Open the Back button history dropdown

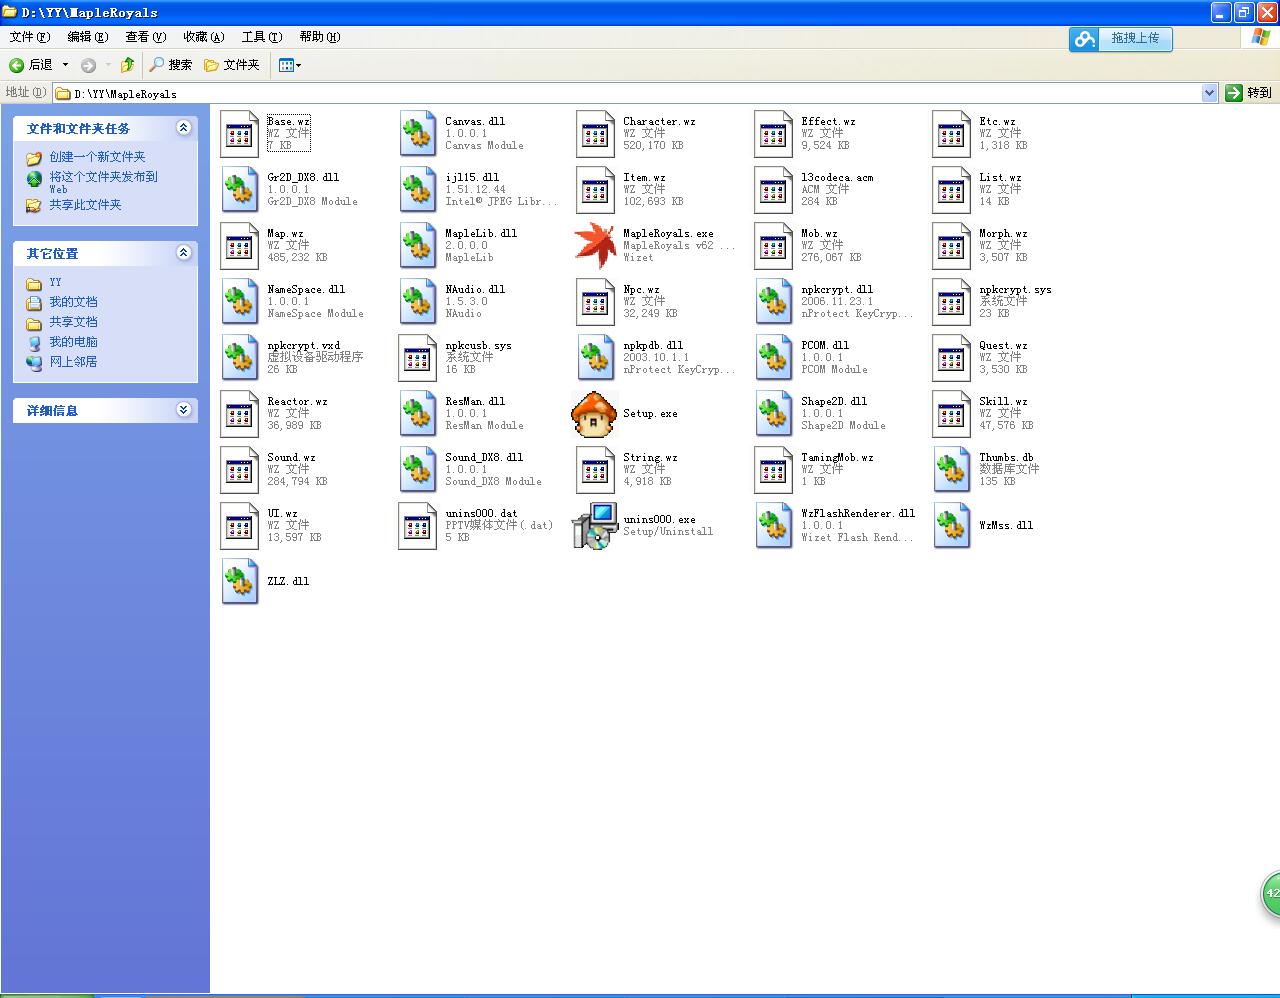coord(66,65)
